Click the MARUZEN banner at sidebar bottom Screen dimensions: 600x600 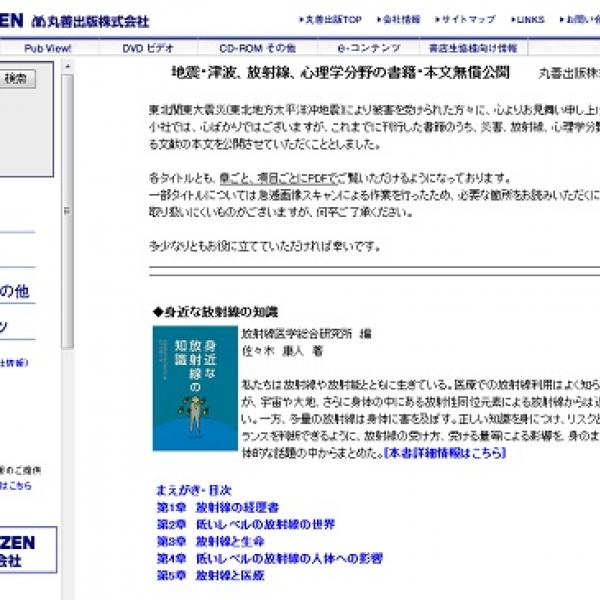28,550
